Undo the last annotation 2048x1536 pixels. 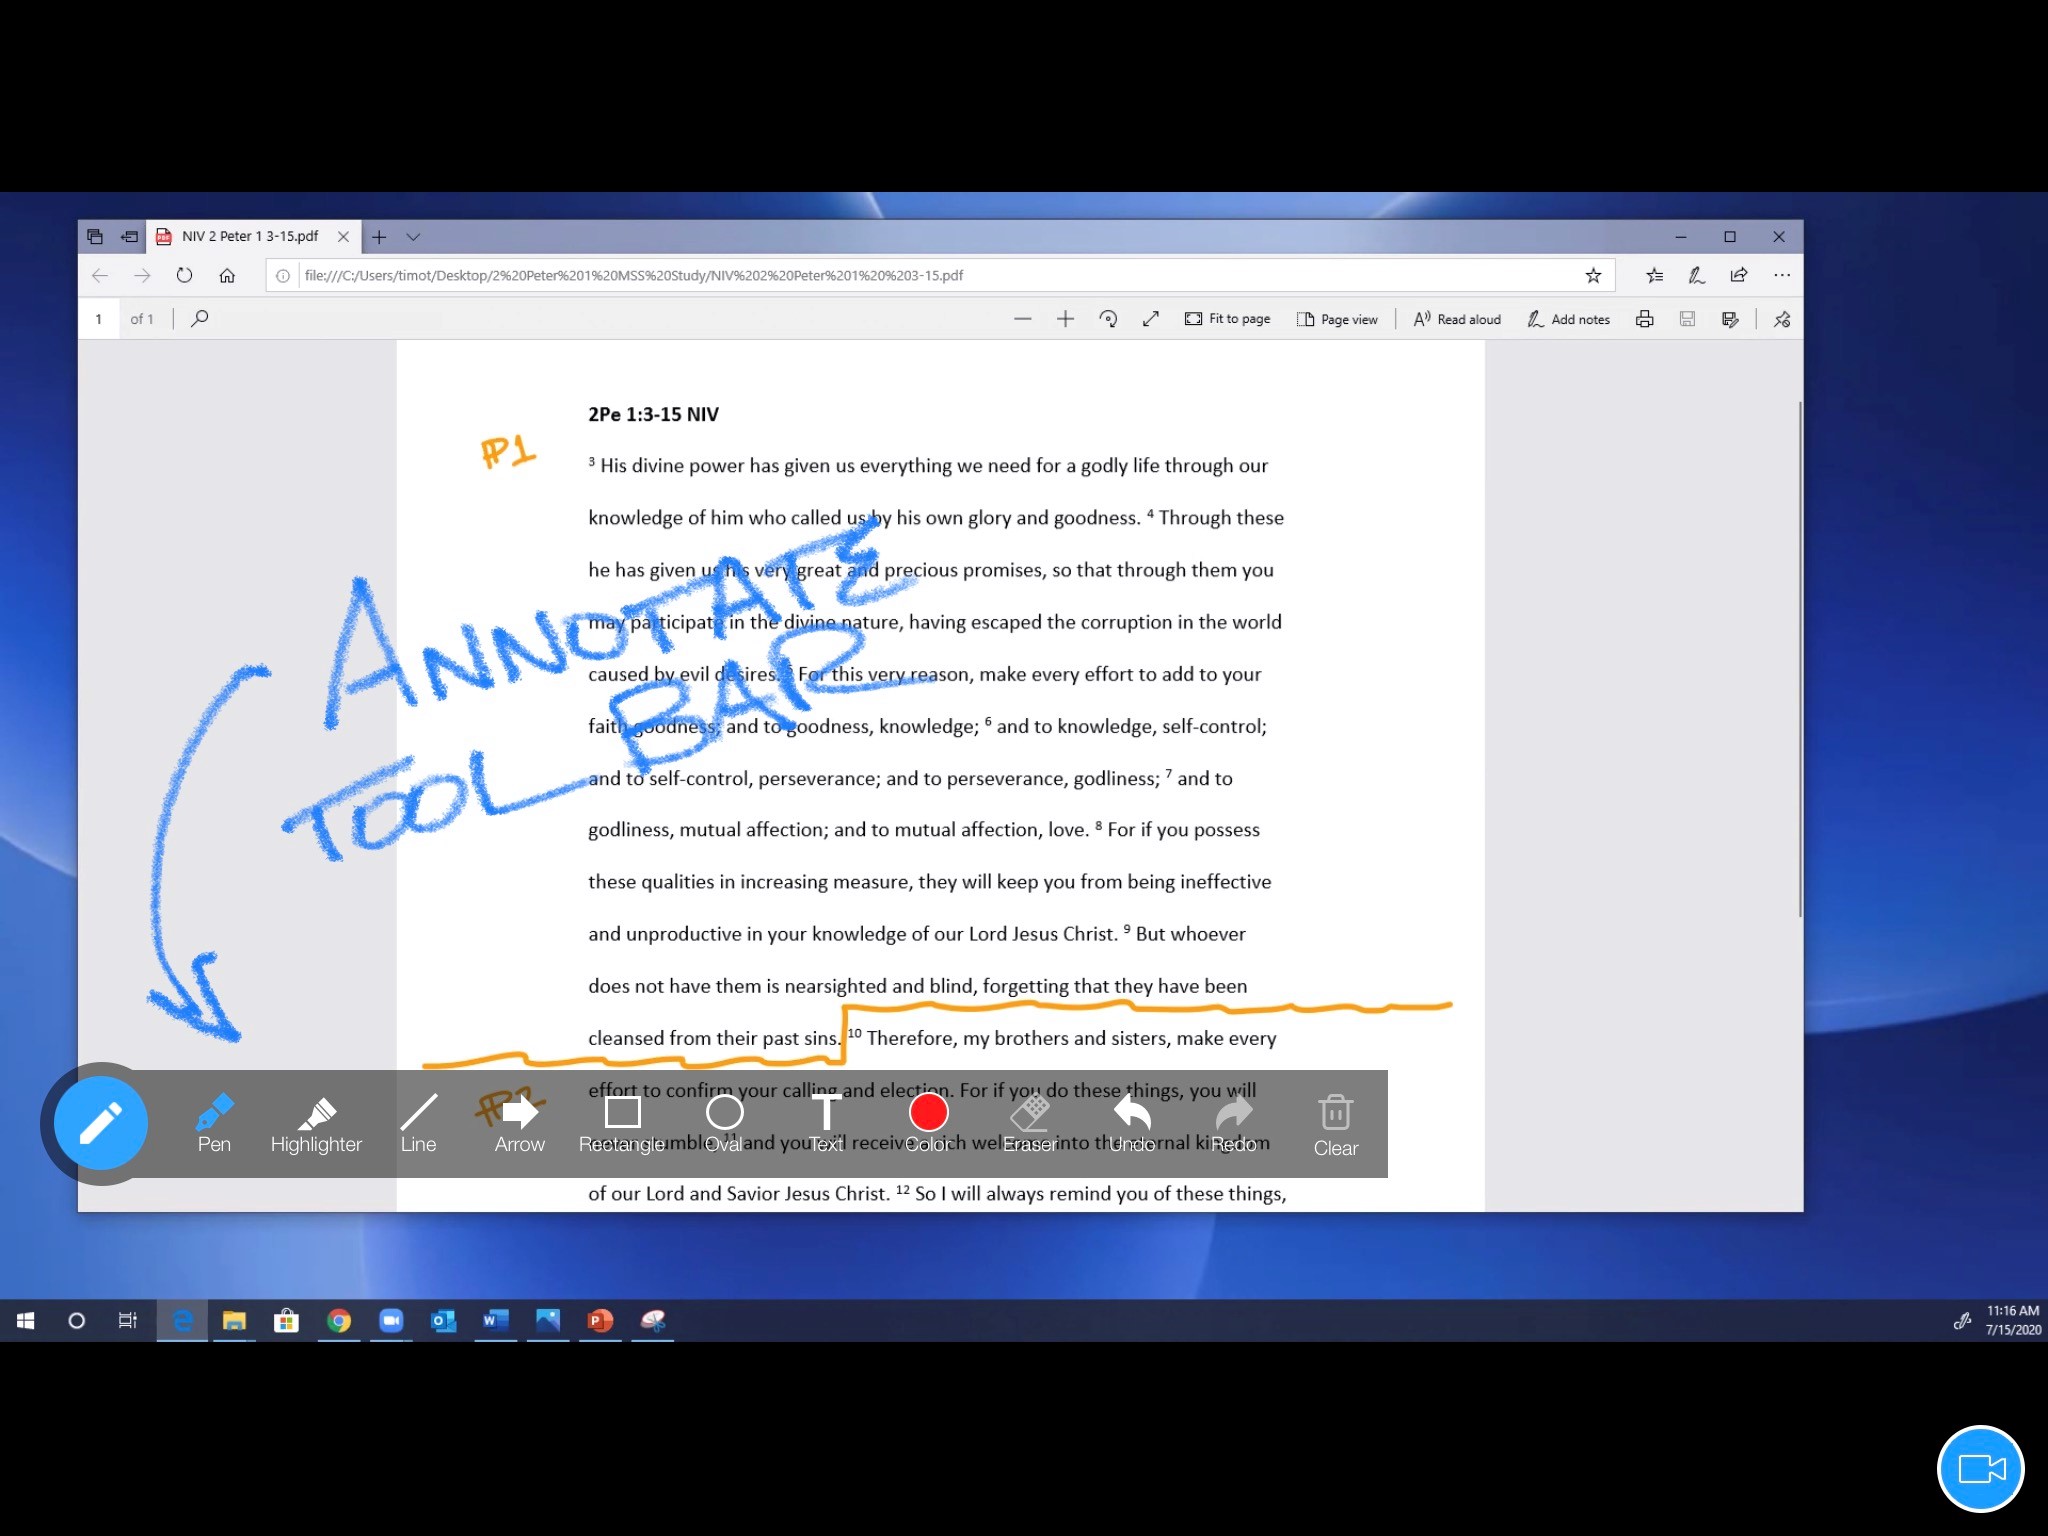pos(1132,1123)
